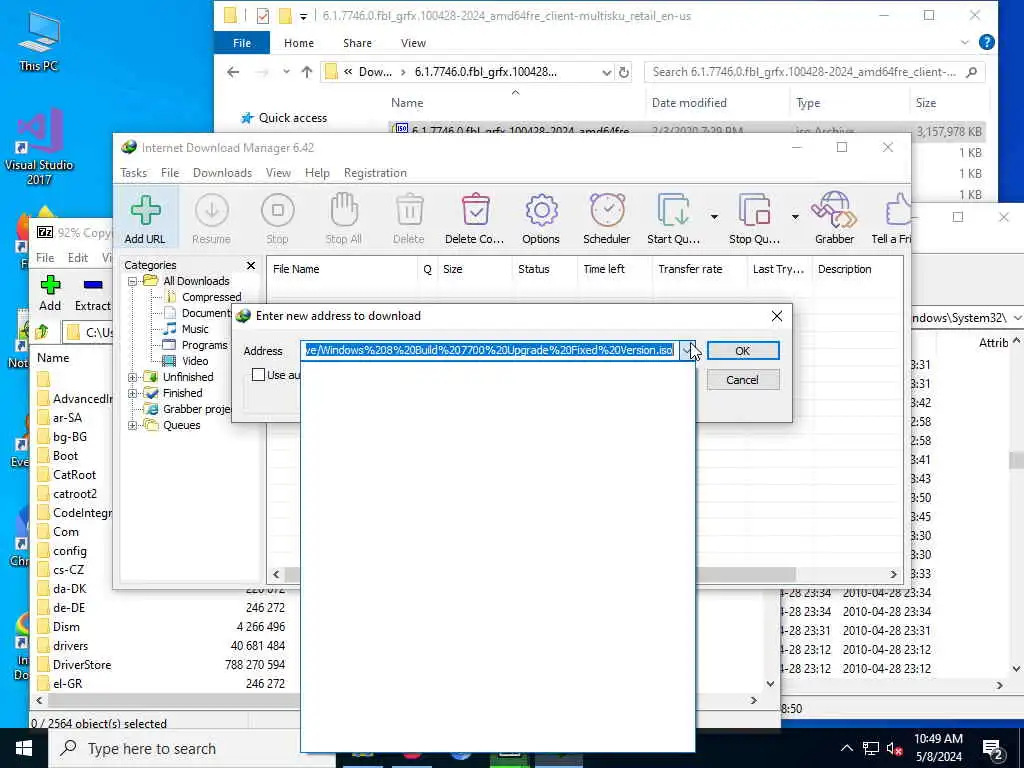Click the network tray icon
The height and width of the screenshot is (768, 1024).
pyautogui.click(x=871, y=748)
